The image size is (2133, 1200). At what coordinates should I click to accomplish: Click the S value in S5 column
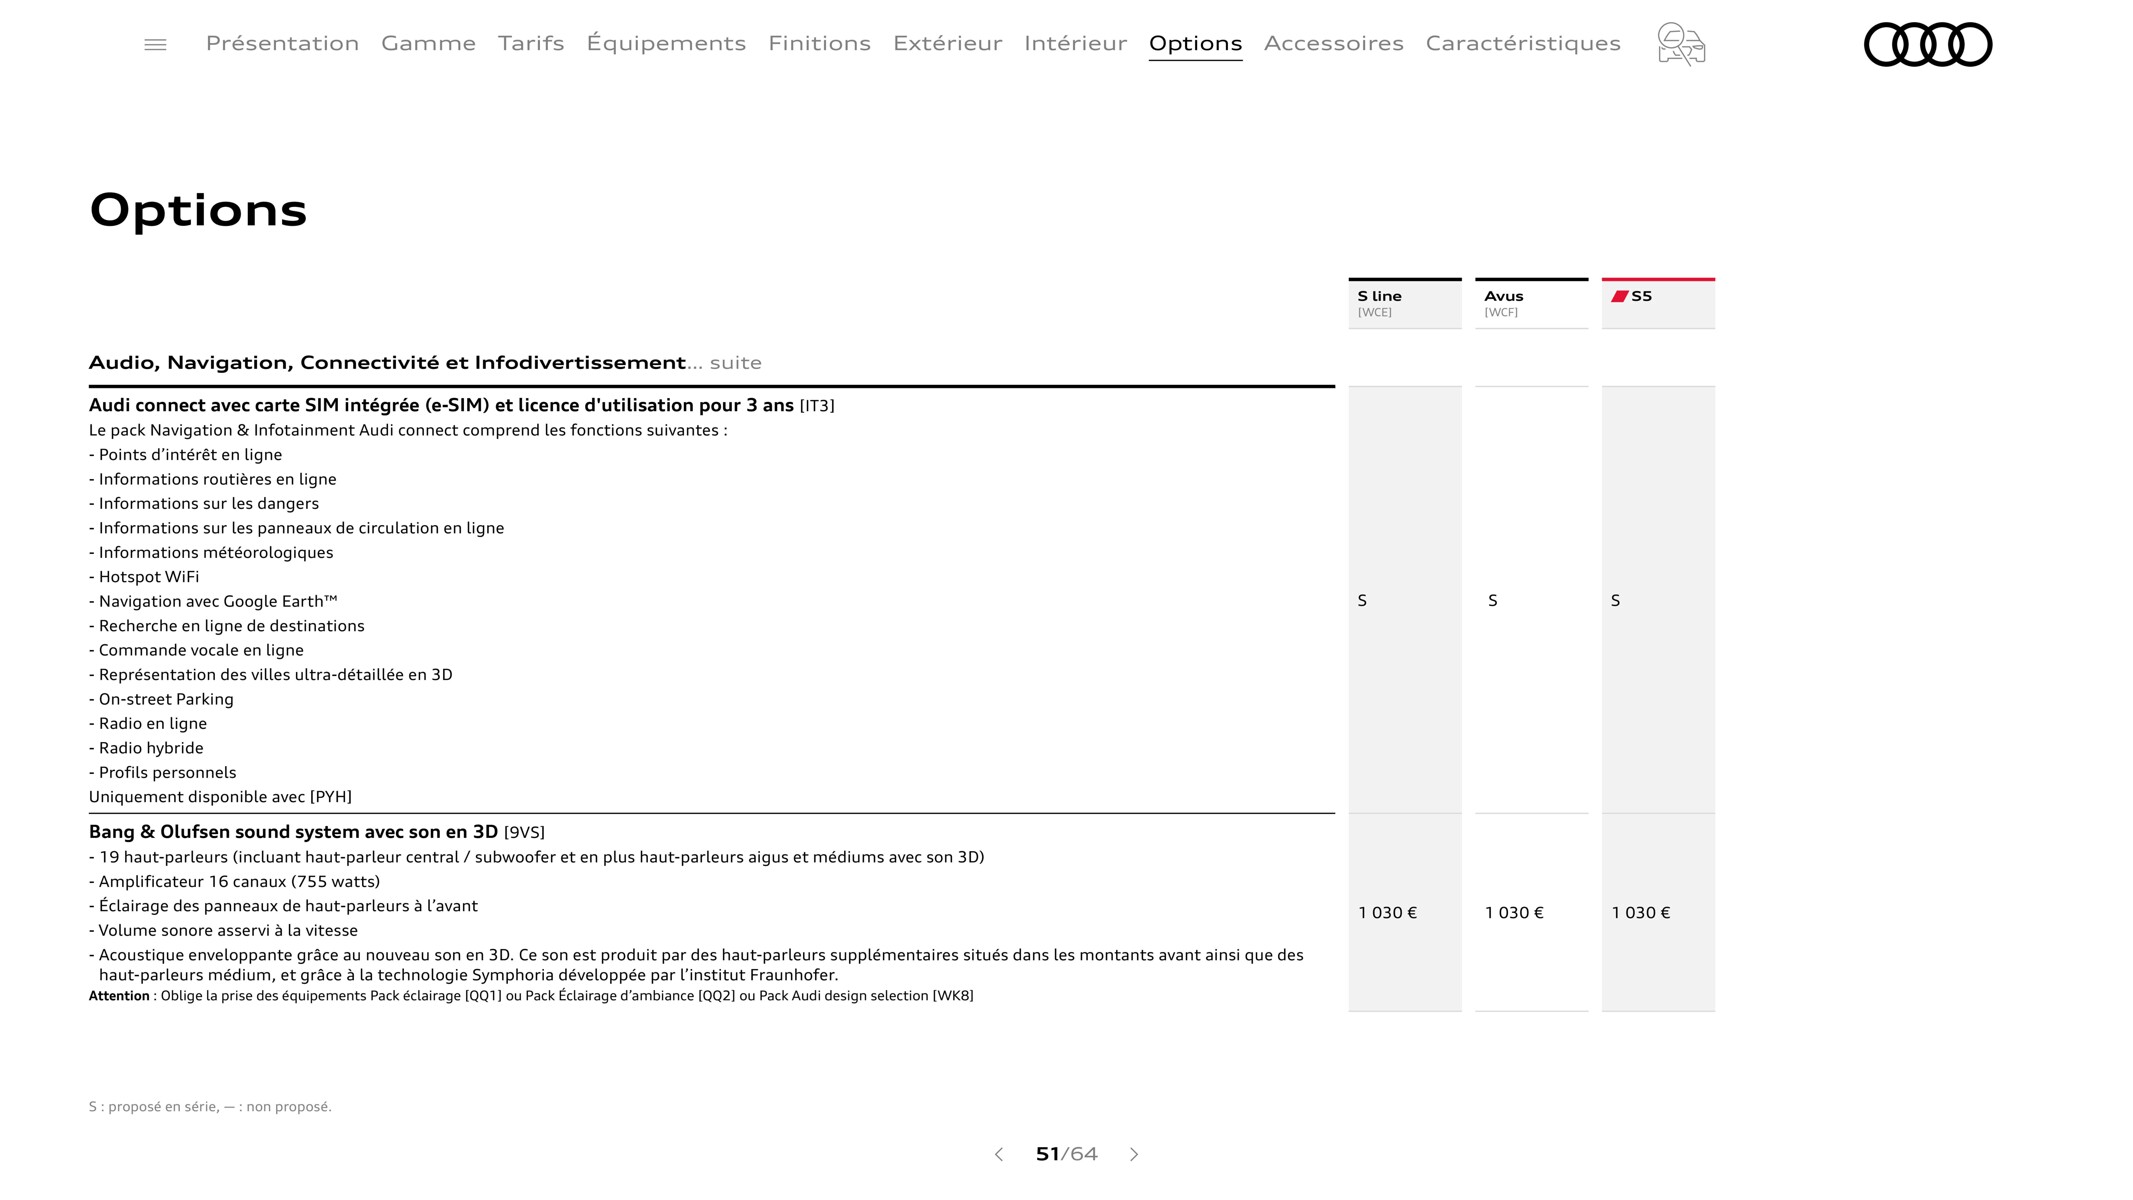pyautogui.click(x=1615, y=600)
